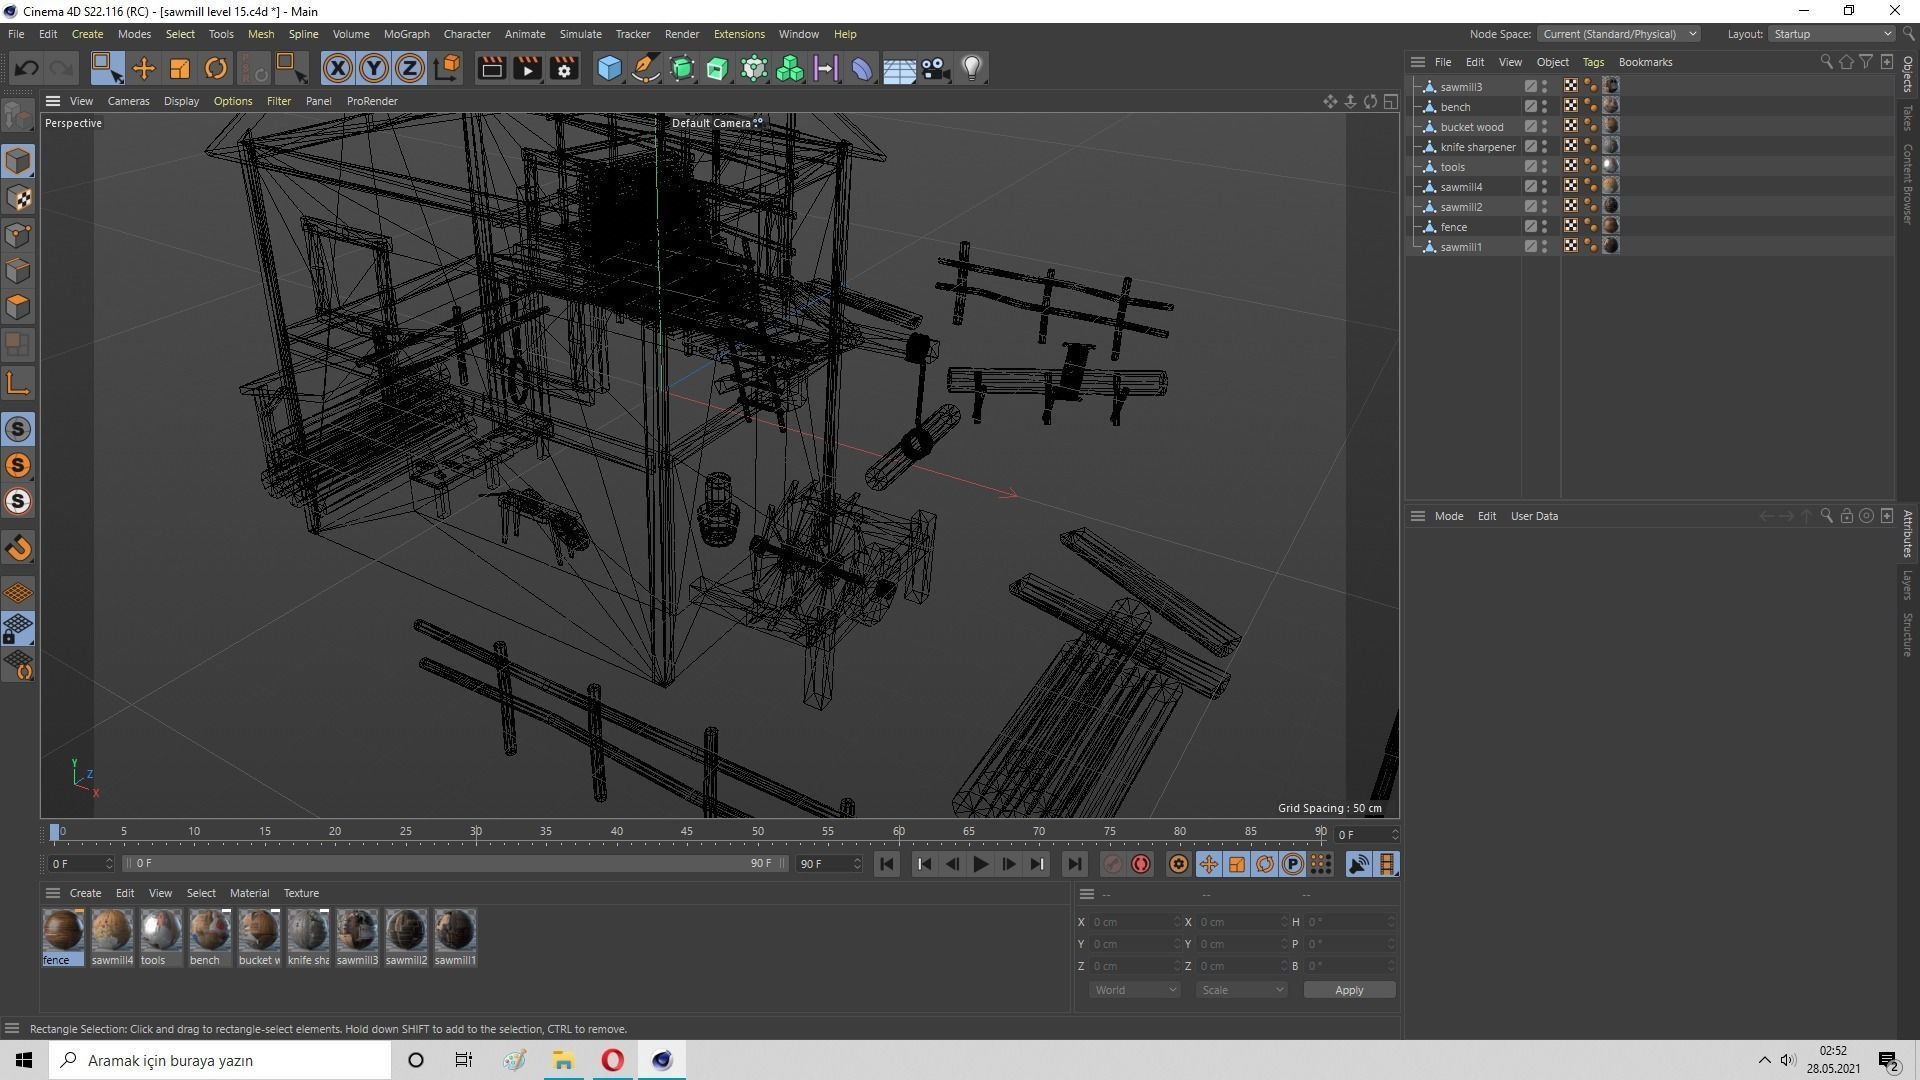The image size is (1920, 1080).
Task: Open the Floor grid object icon
Action: 899,68
